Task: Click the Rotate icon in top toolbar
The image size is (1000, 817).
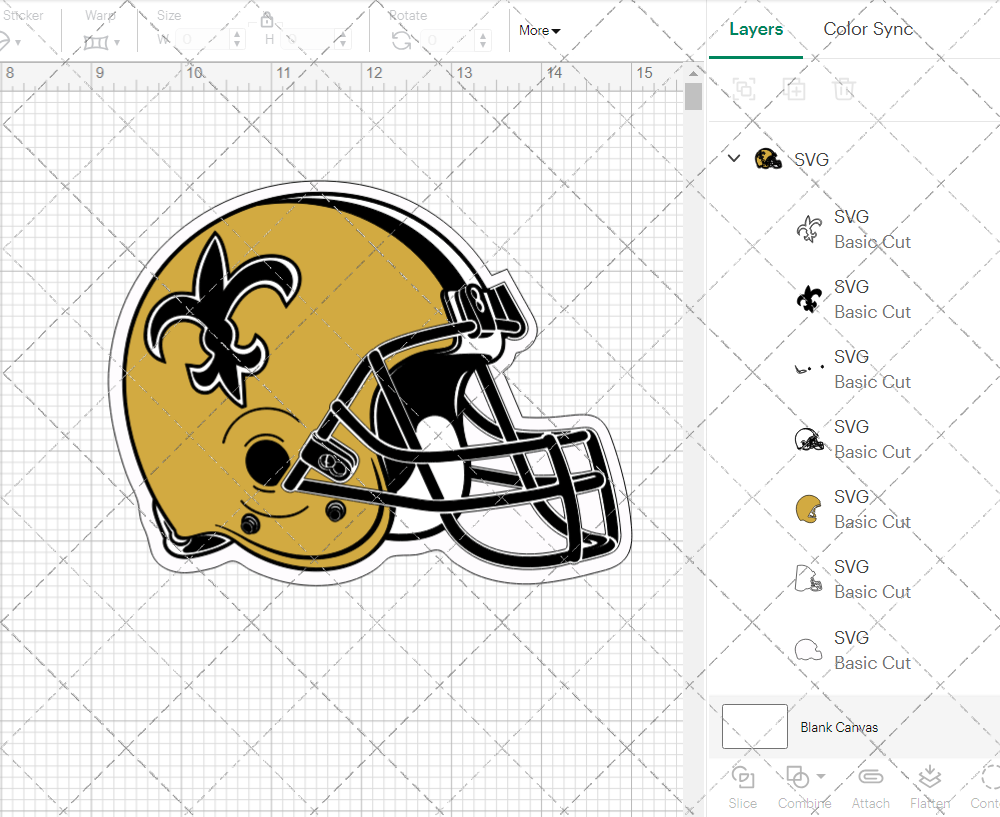Action: pos(401,41)
